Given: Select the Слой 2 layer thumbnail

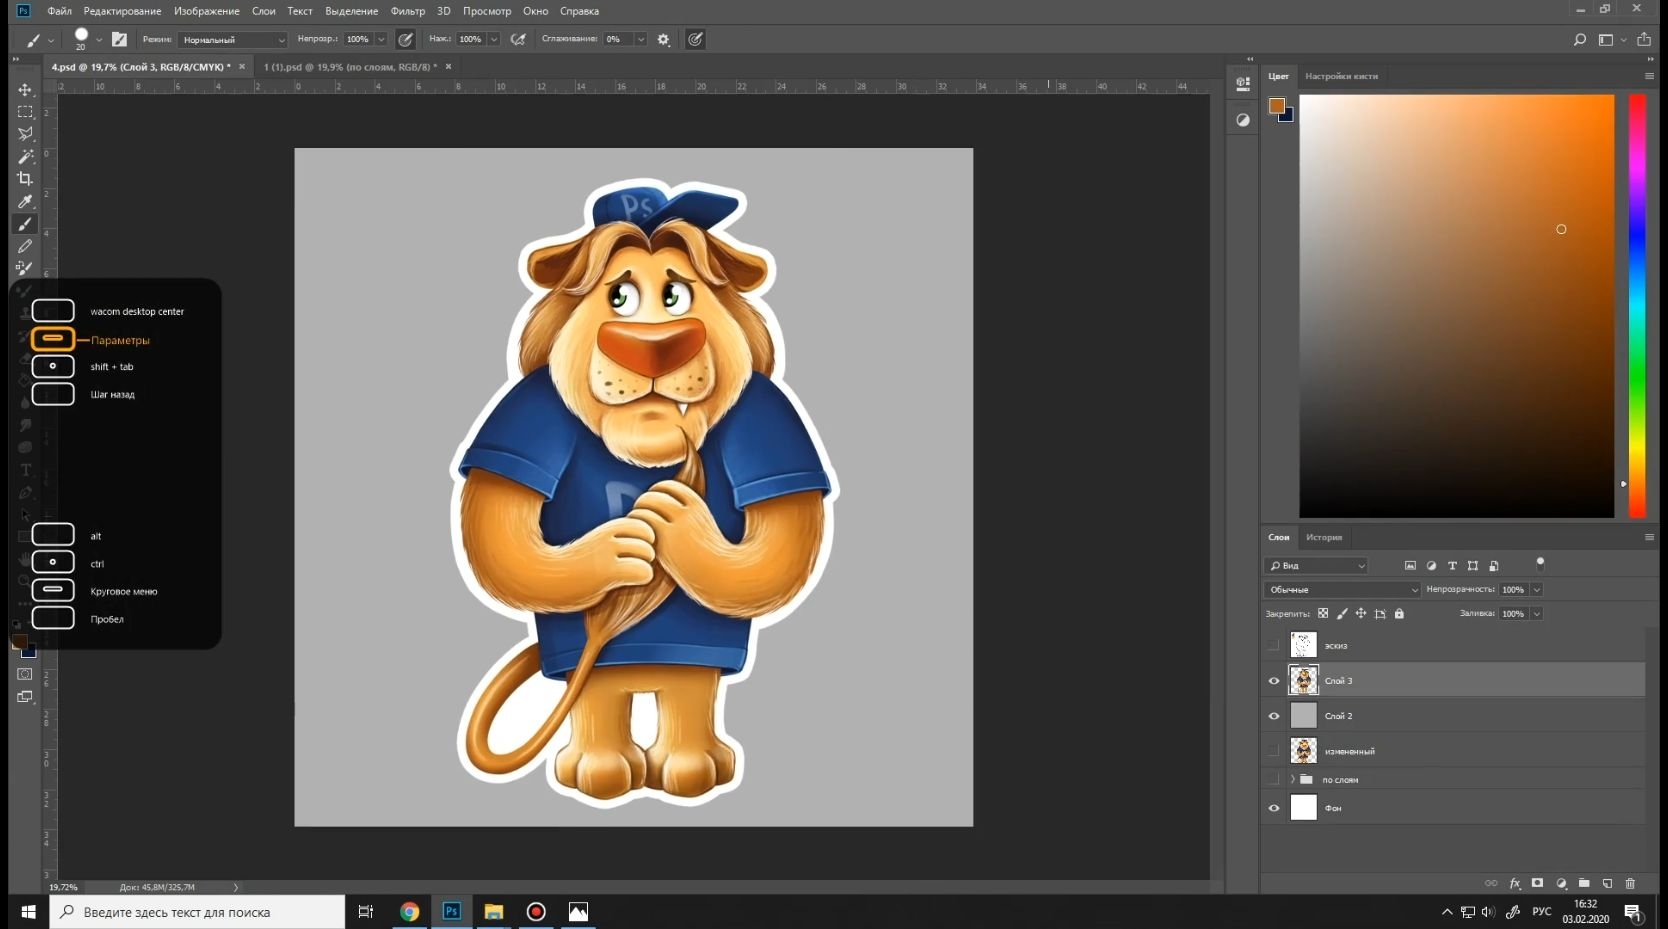Looking at the screenshot, I should pos(1304,716).
